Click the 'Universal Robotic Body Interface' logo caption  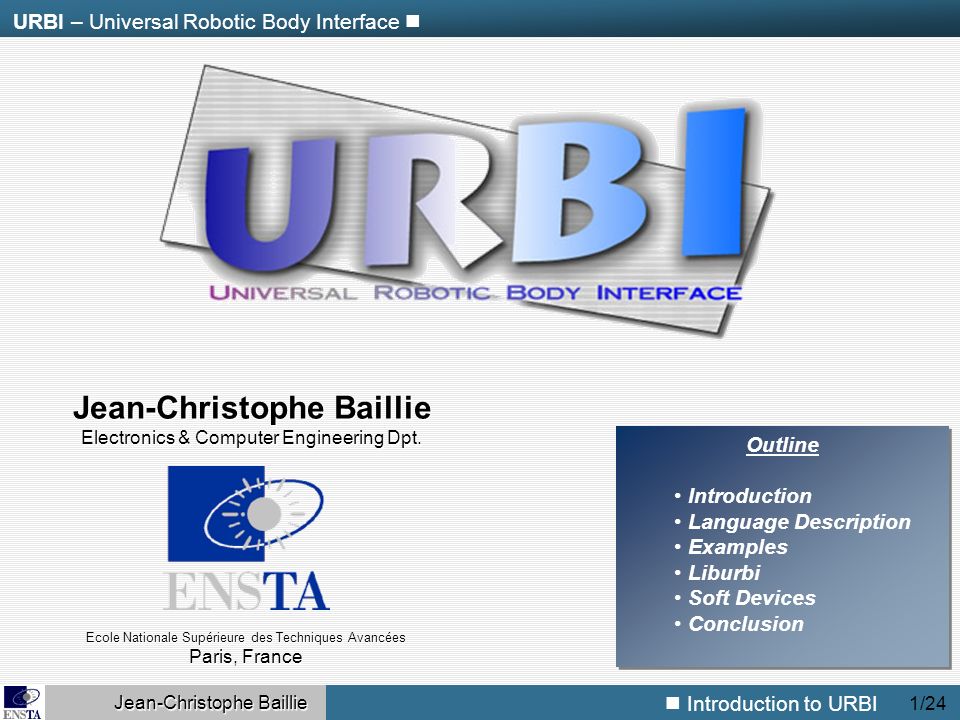[x=475, y=293]
